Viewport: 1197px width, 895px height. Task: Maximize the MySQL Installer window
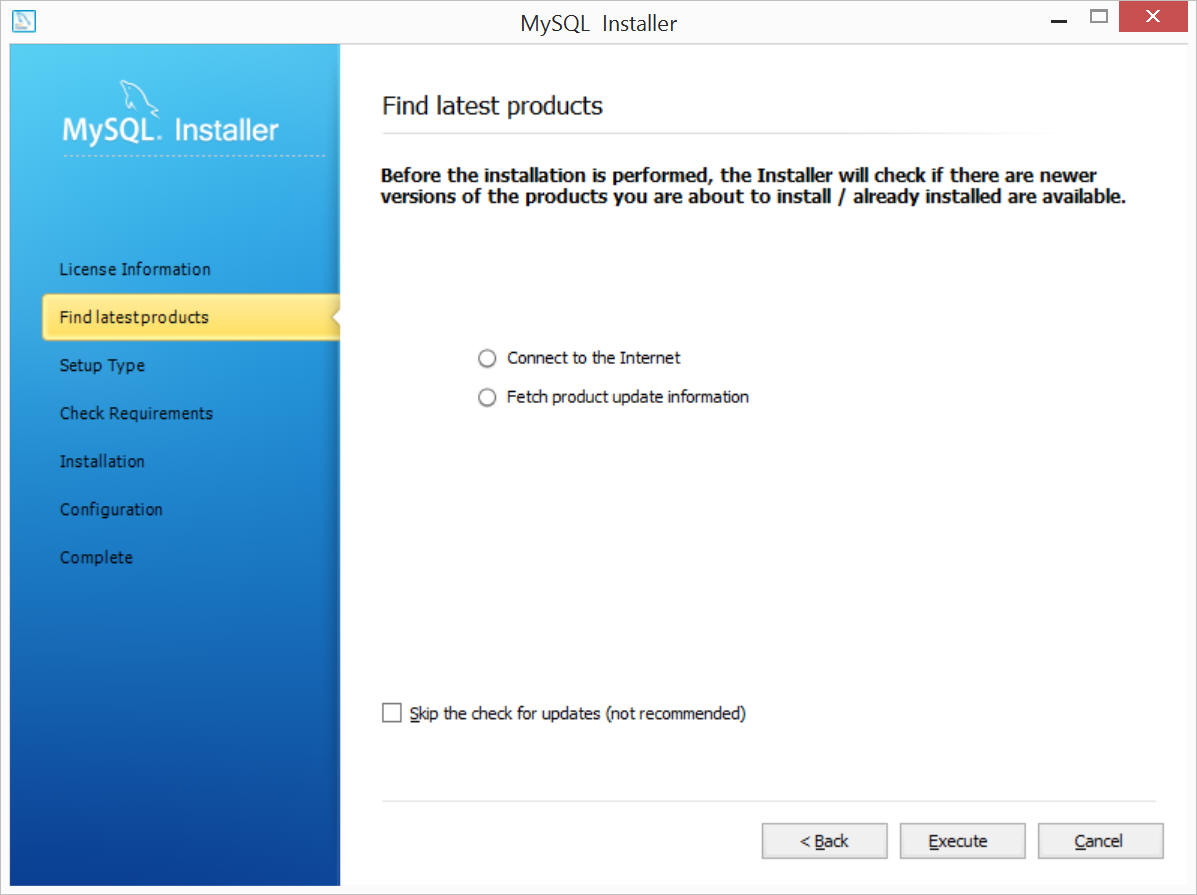point(1099,17)
